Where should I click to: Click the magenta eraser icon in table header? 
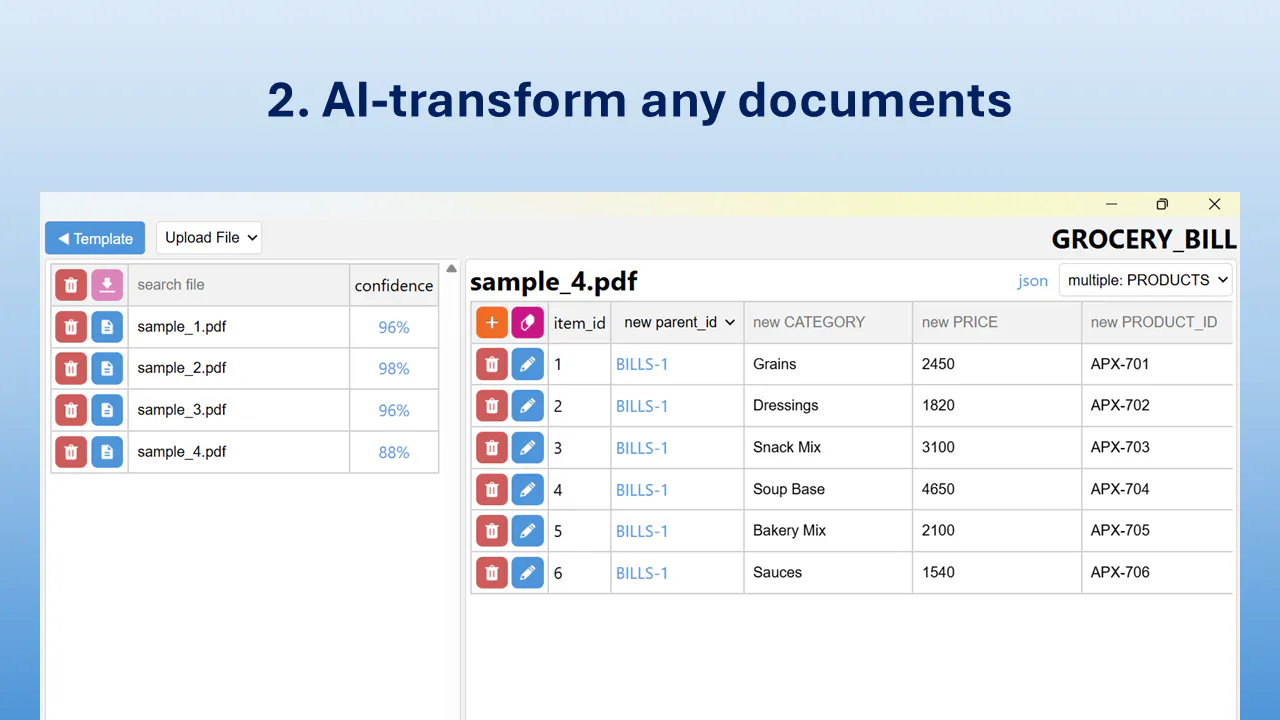[528, 322]
